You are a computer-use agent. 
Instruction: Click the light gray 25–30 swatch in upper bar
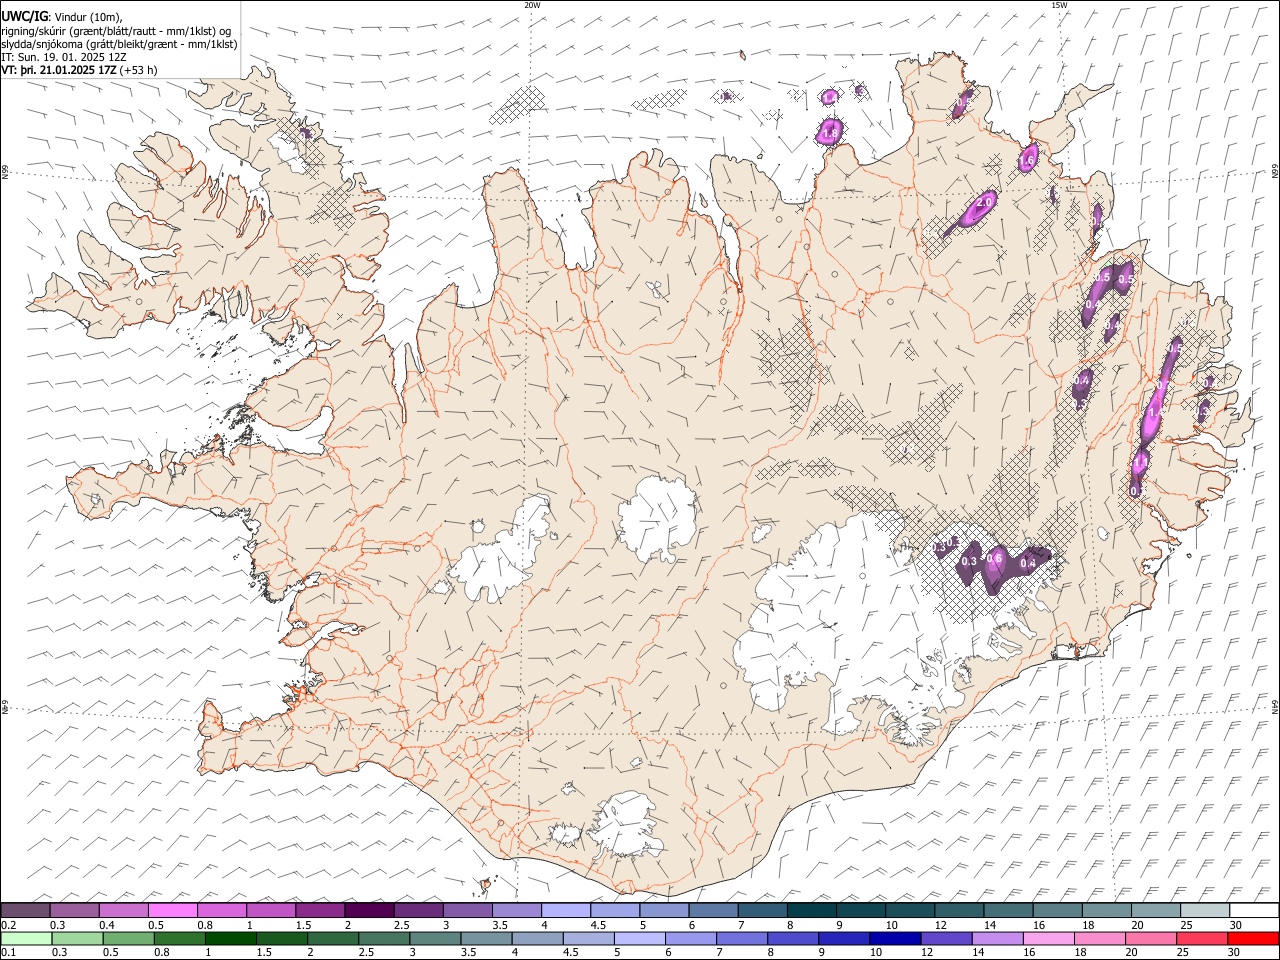[x=1204, y=910]
